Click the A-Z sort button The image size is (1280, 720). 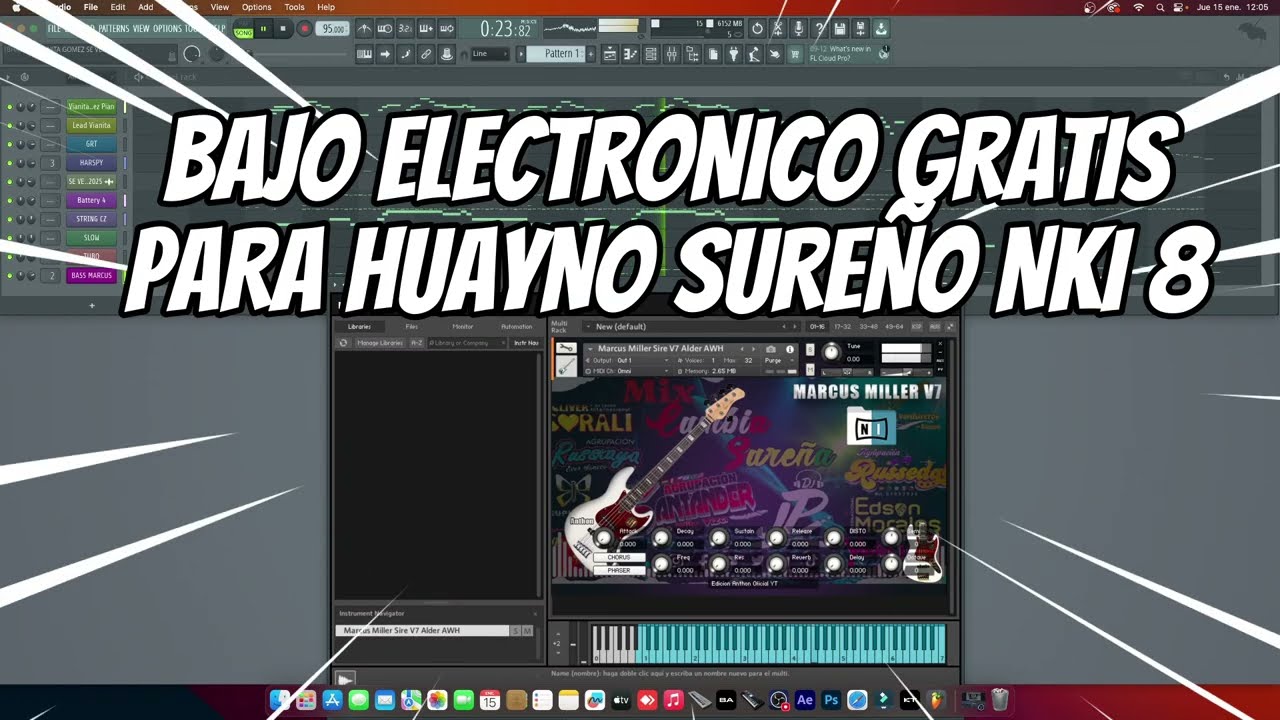coord(416,343)
